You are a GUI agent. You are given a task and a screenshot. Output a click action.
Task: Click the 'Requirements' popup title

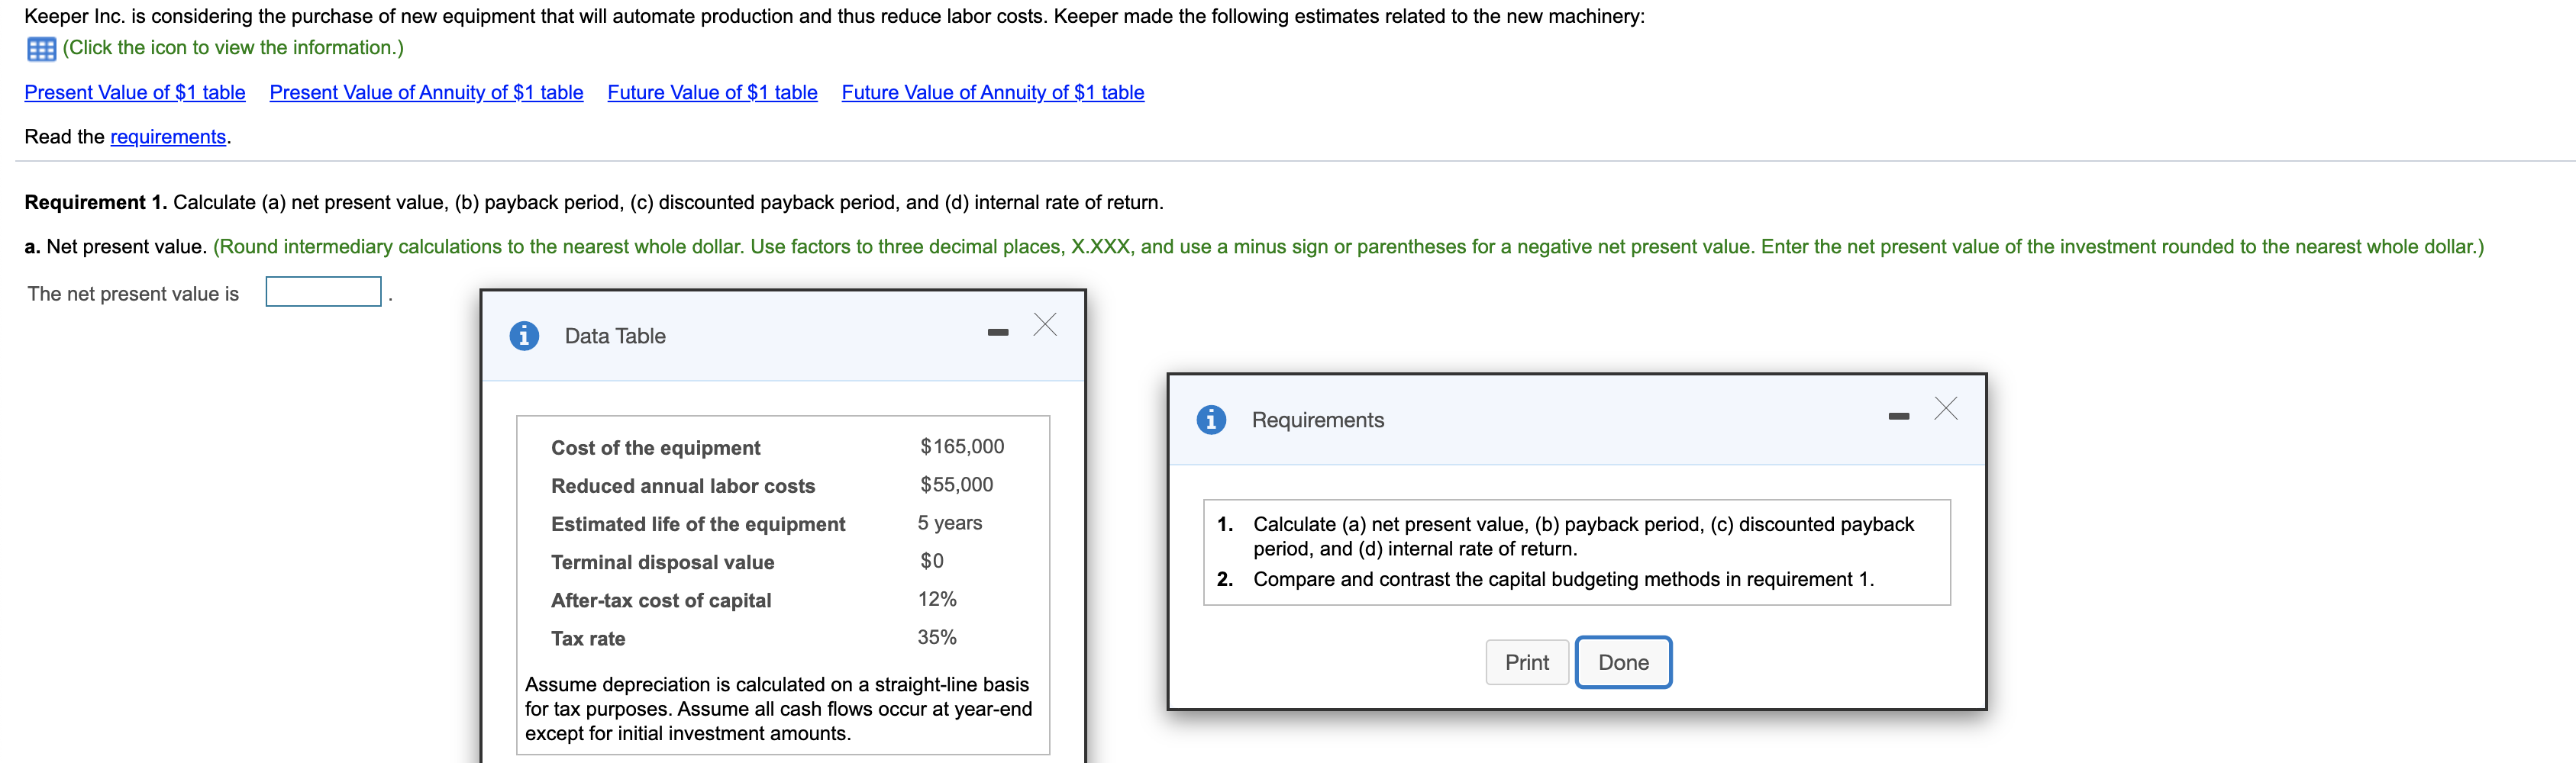[1318, 420]
